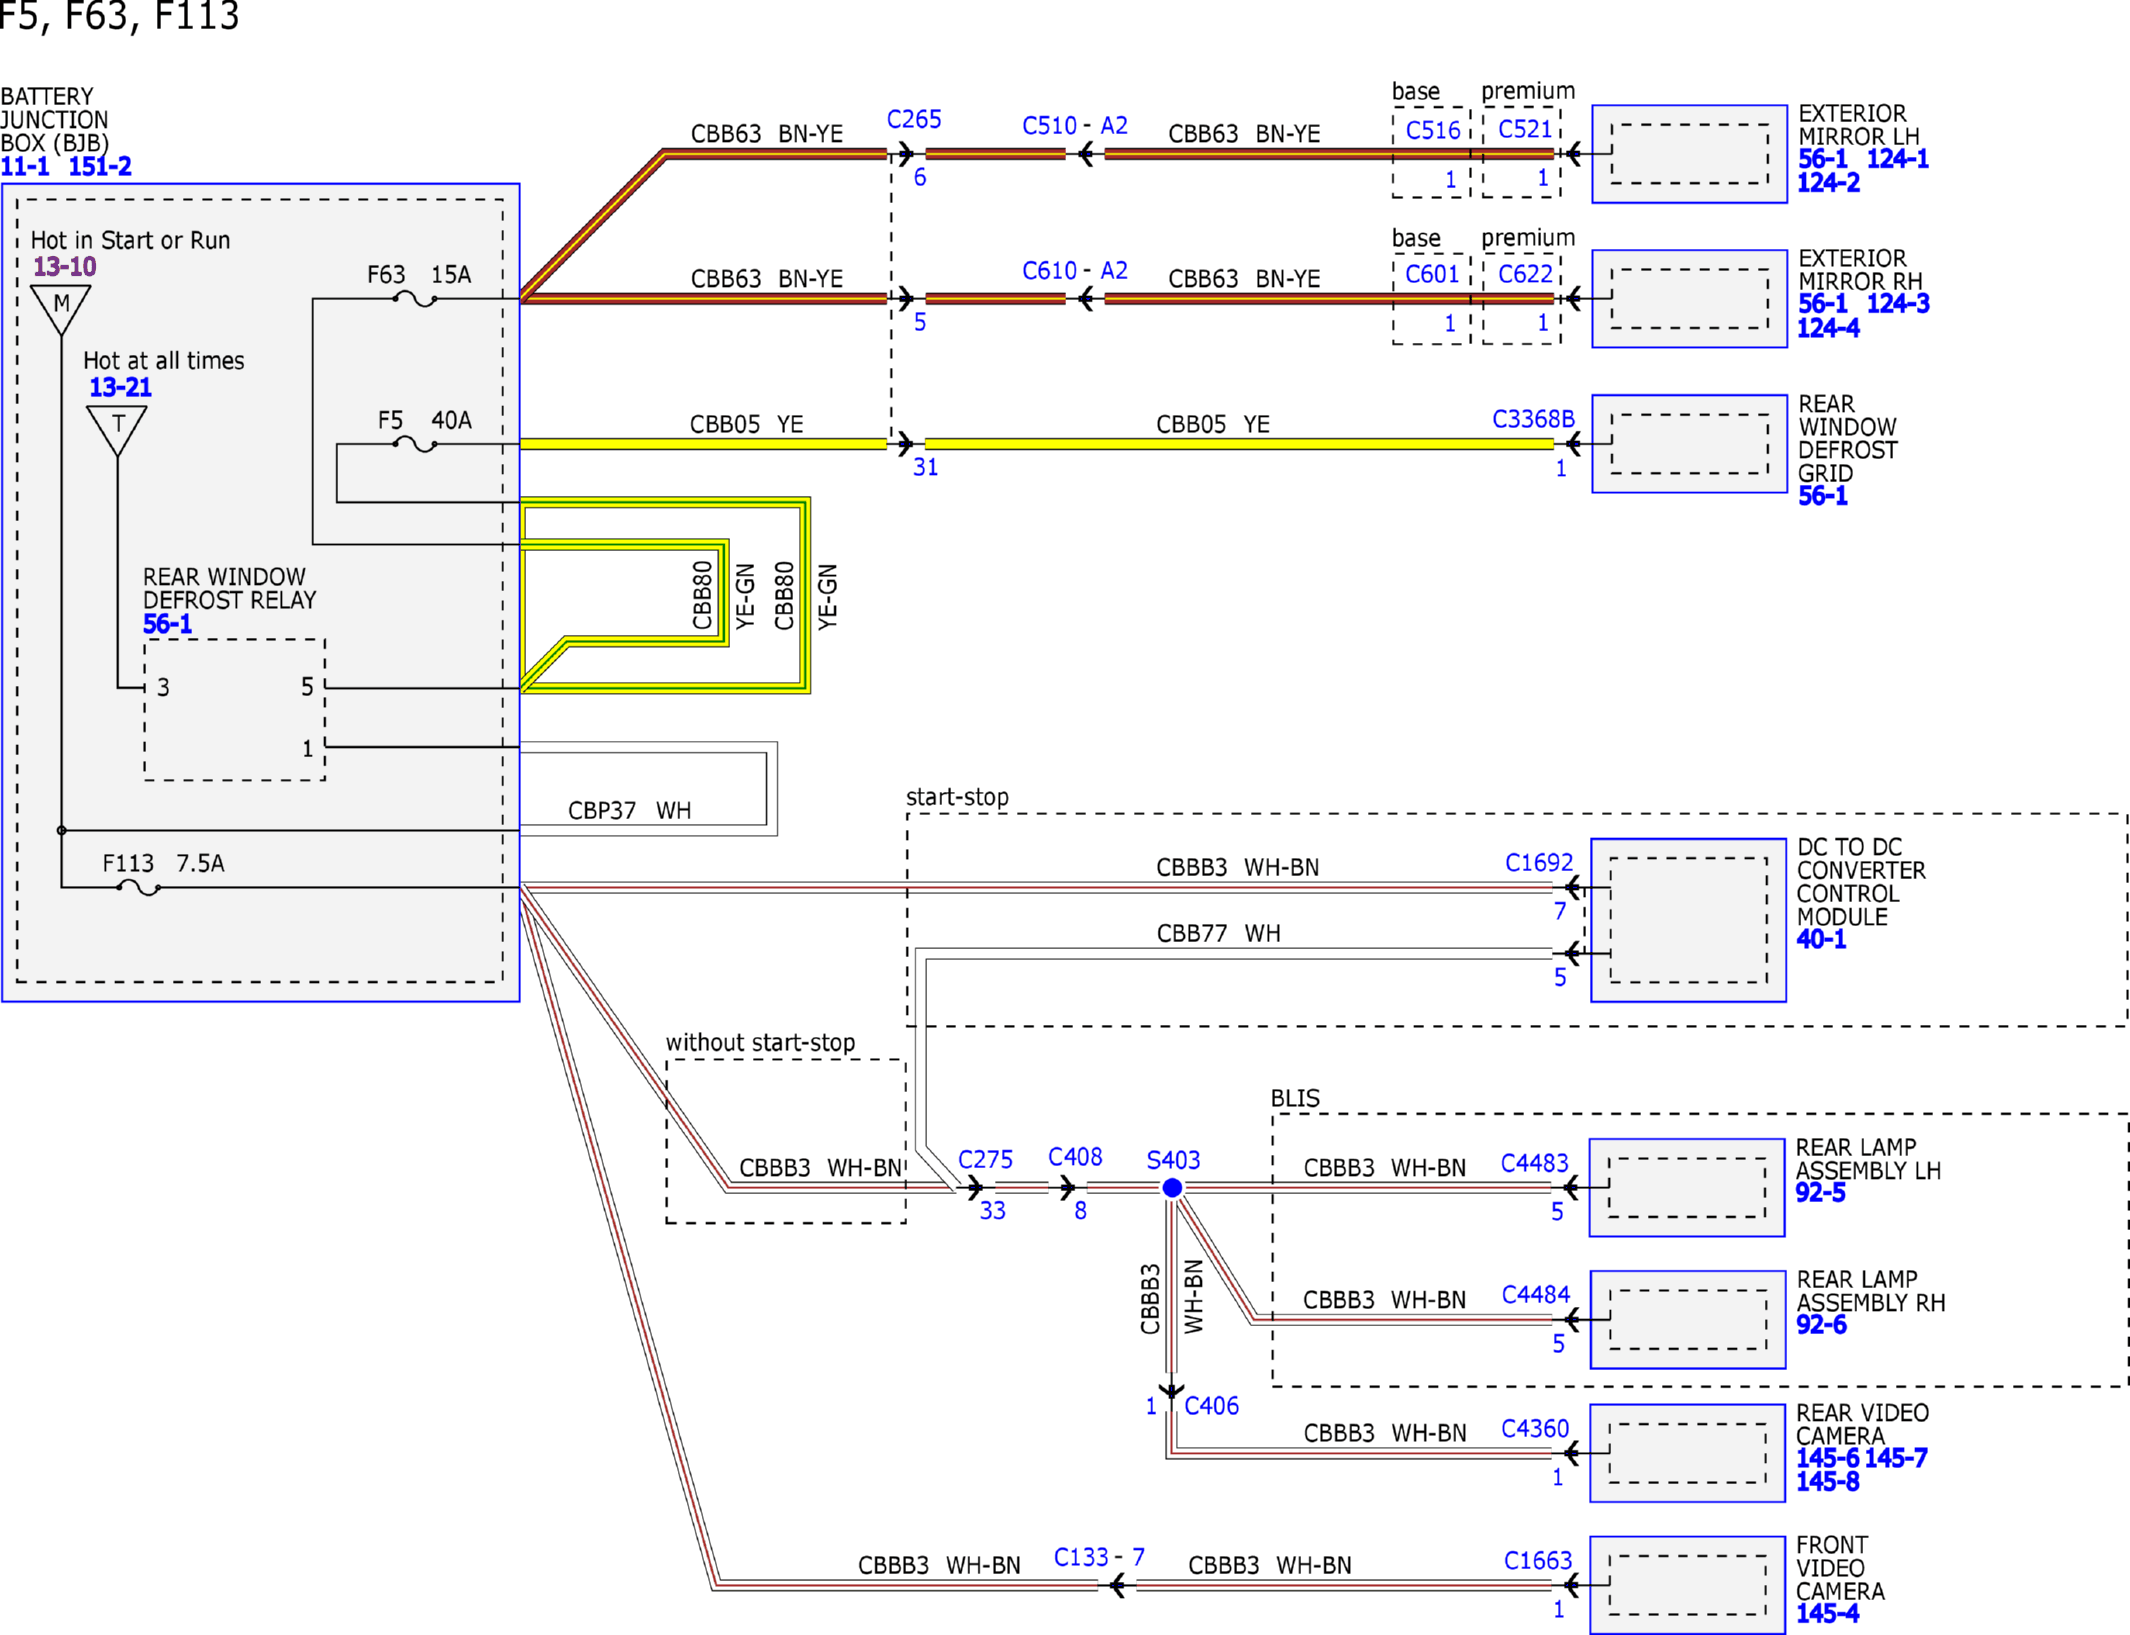Open connector C1663 label
Viewport: 2130px width, 1635px height.
click(x=1538, y=1561)
